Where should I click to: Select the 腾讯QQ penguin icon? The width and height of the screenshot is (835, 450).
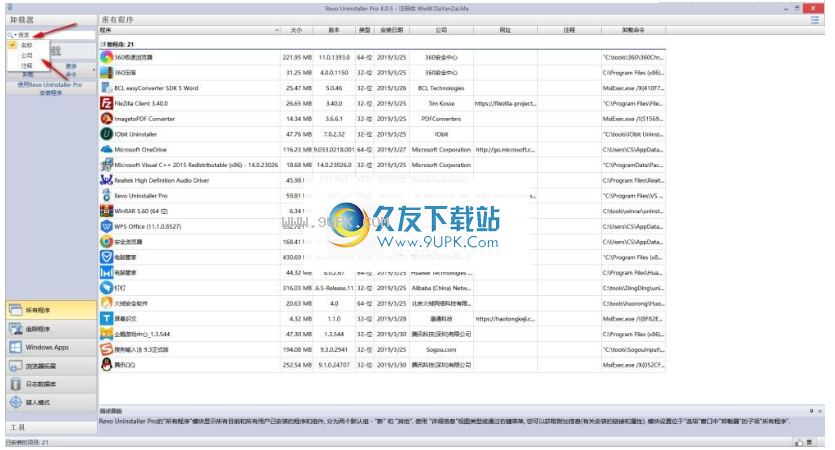[107, 365]
